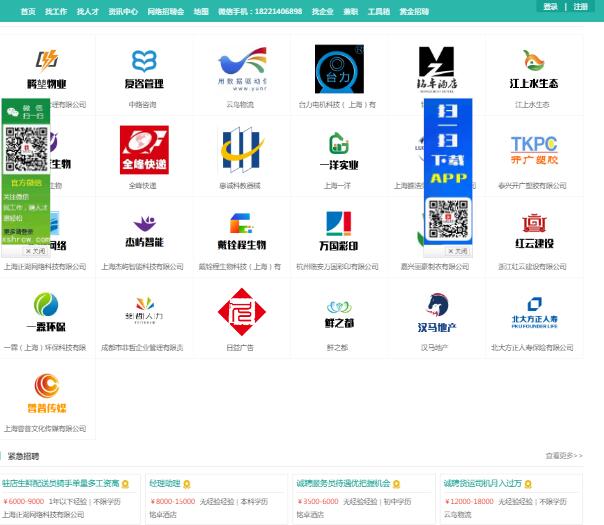Close the green WeChat QR popup
Screen dimensions: 604x525
[x=35, y=251]
